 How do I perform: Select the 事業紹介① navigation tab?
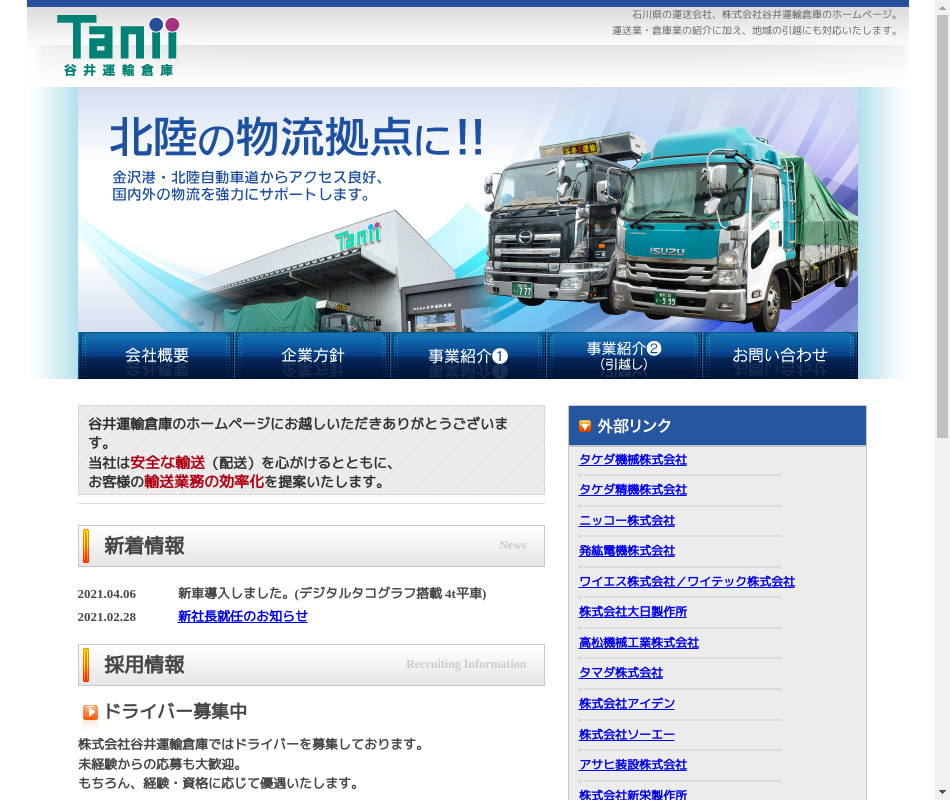468,356
